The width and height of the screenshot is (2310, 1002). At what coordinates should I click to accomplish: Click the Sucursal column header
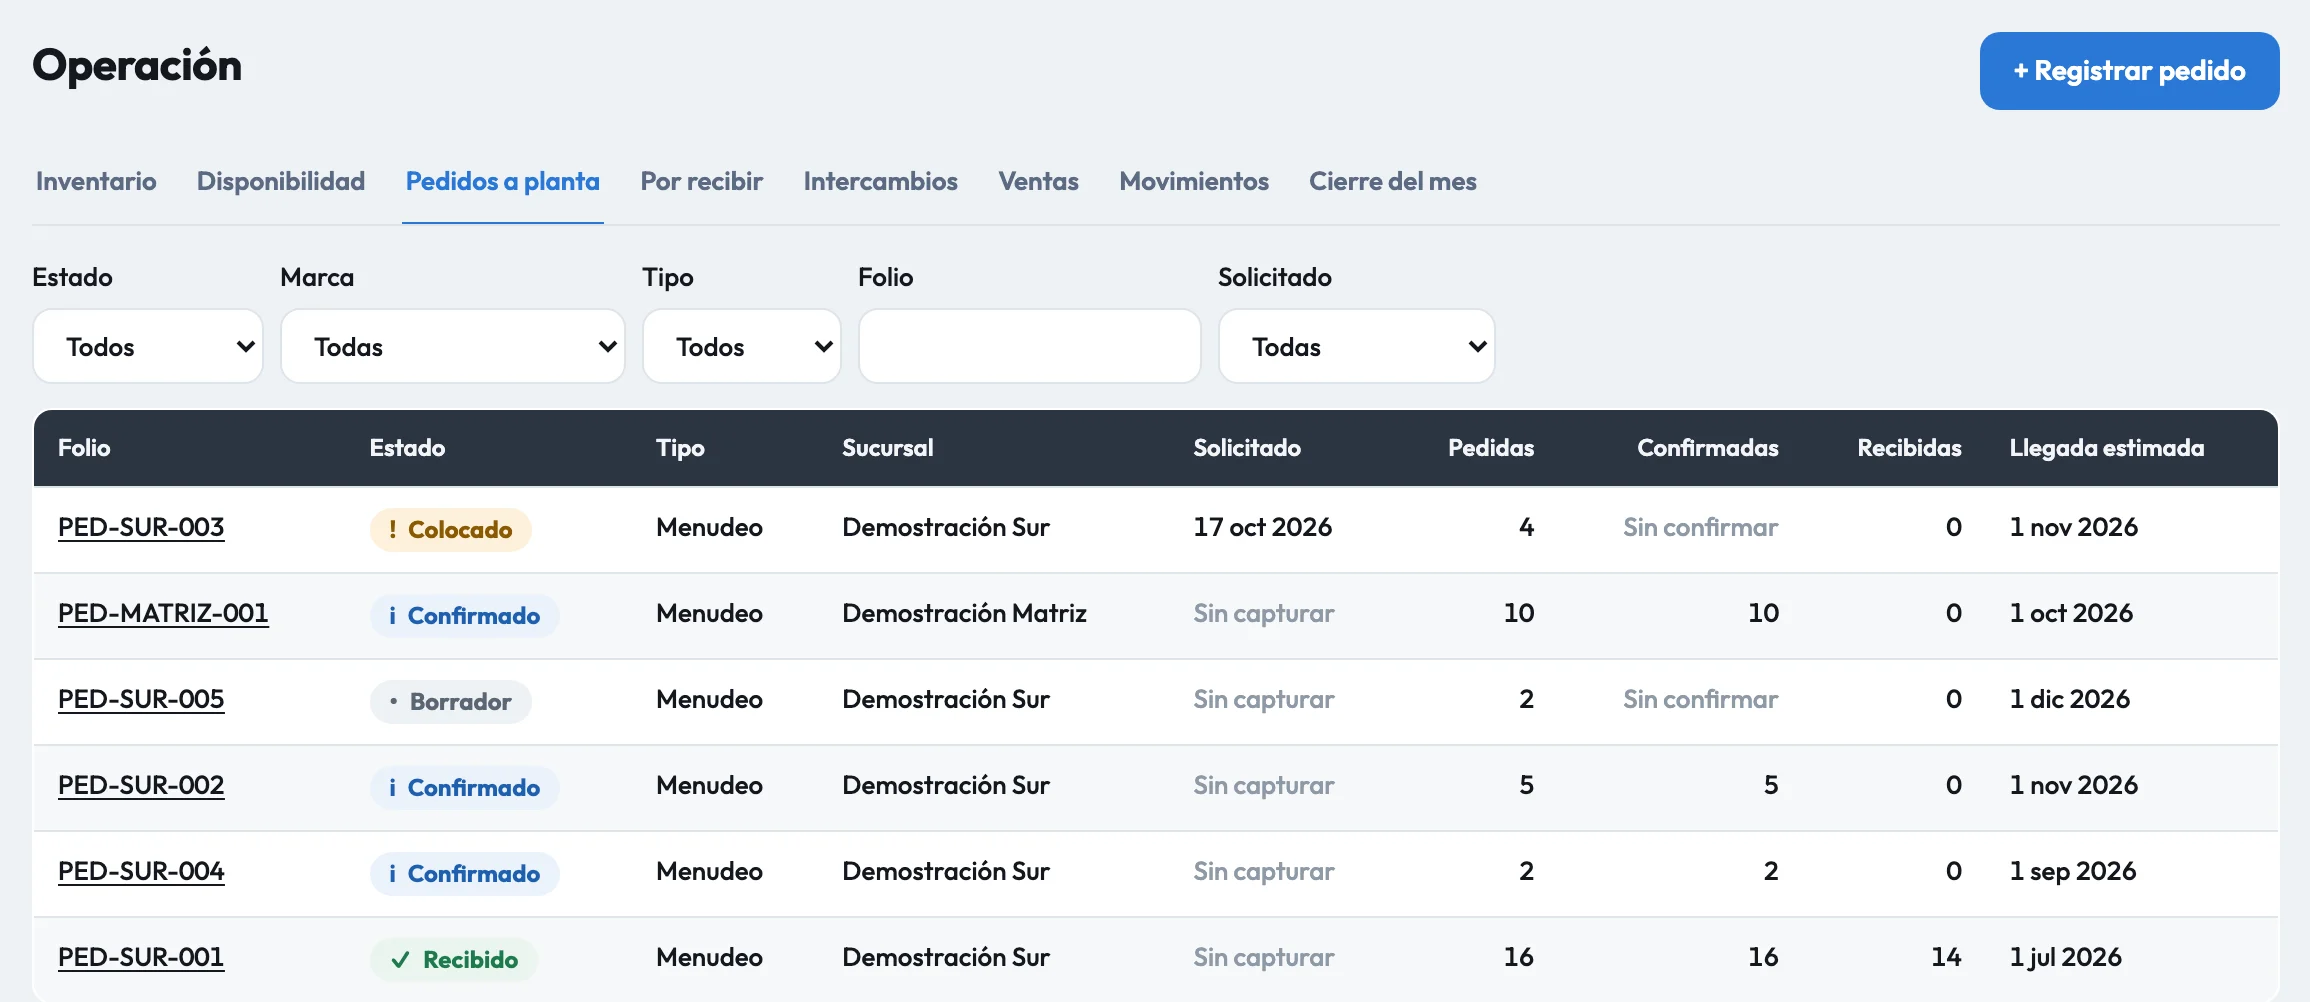(x=888, y=448)
